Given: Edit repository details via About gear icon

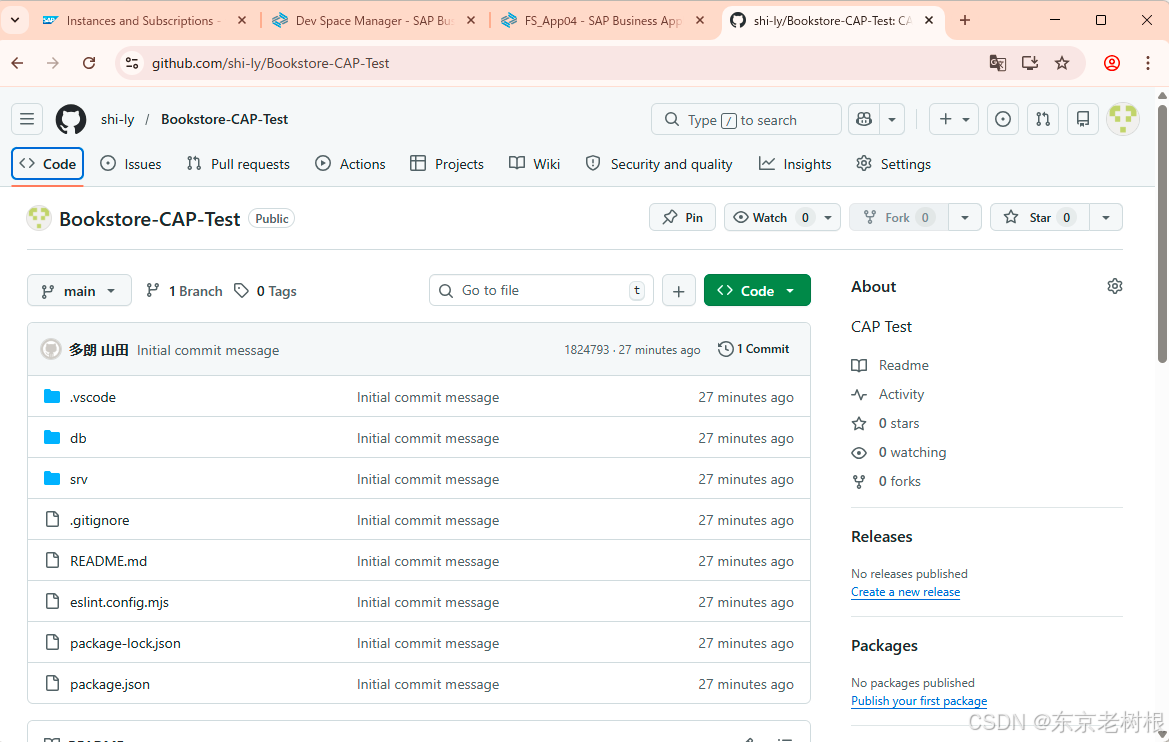Looking at the screenshot, I should [1115, 286].
